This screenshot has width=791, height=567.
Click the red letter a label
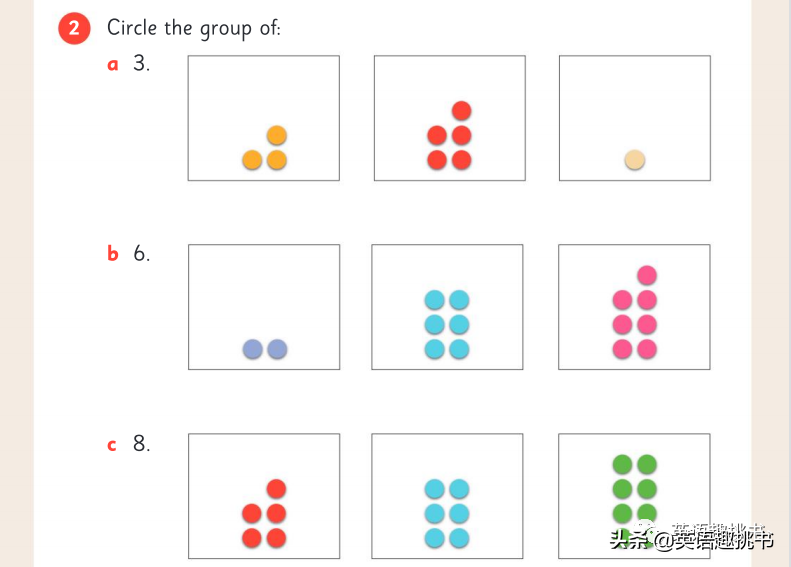click(113, 65)
